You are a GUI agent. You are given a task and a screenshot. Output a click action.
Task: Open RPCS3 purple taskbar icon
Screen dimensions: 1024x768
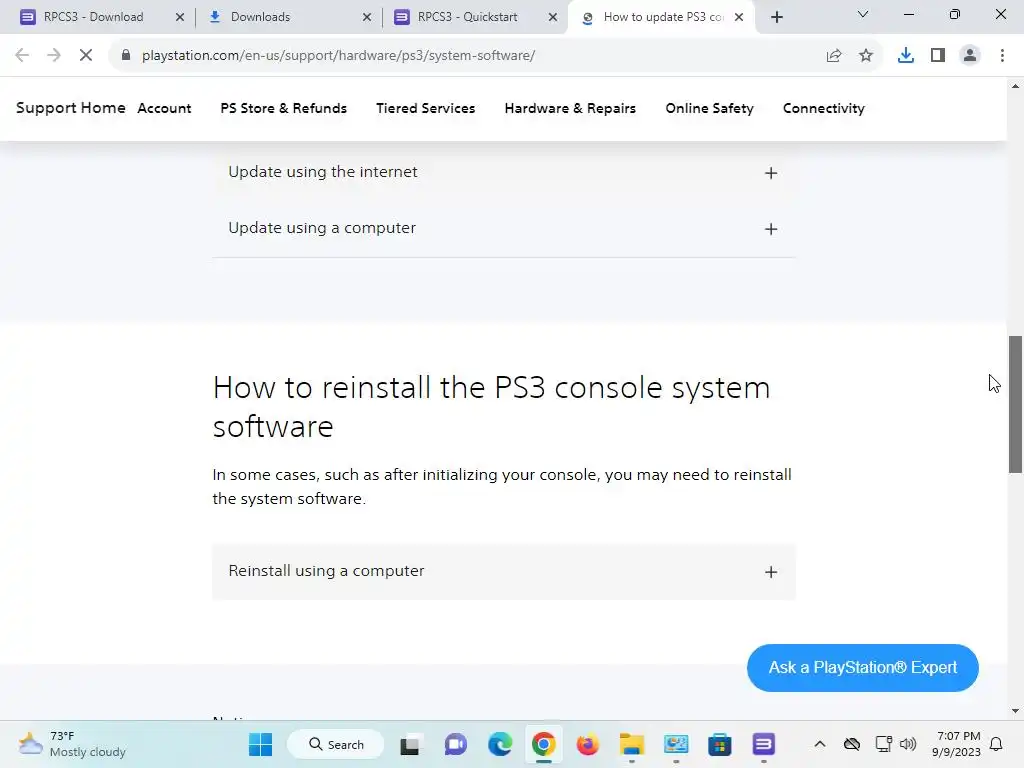click(x=763, y=744)
